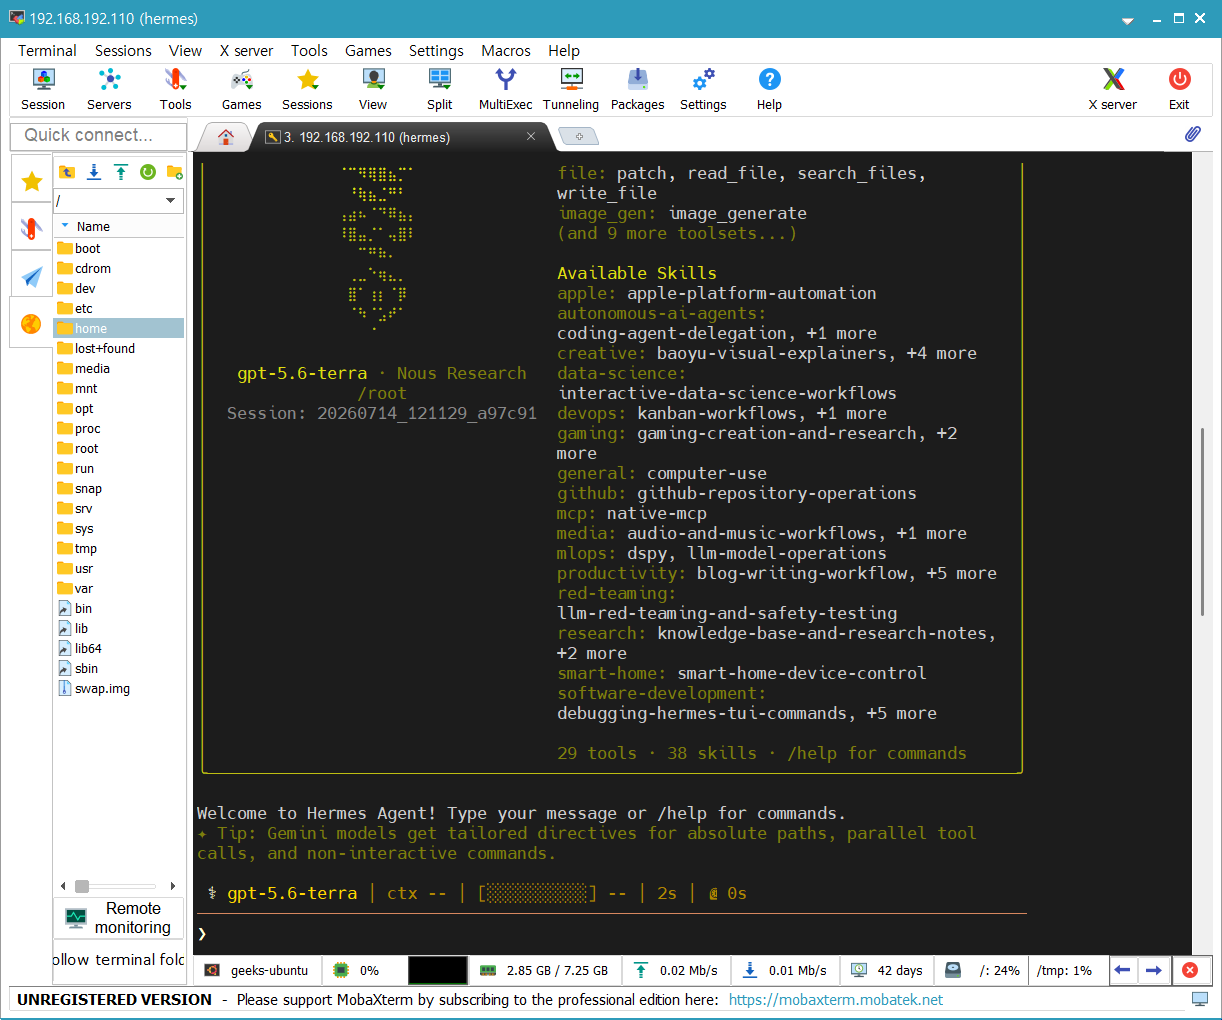The height and width of the screenshot is (1020, 1222).
Task: Open the Macros paper-plane sidebar tab
Action: coord(32,277)
